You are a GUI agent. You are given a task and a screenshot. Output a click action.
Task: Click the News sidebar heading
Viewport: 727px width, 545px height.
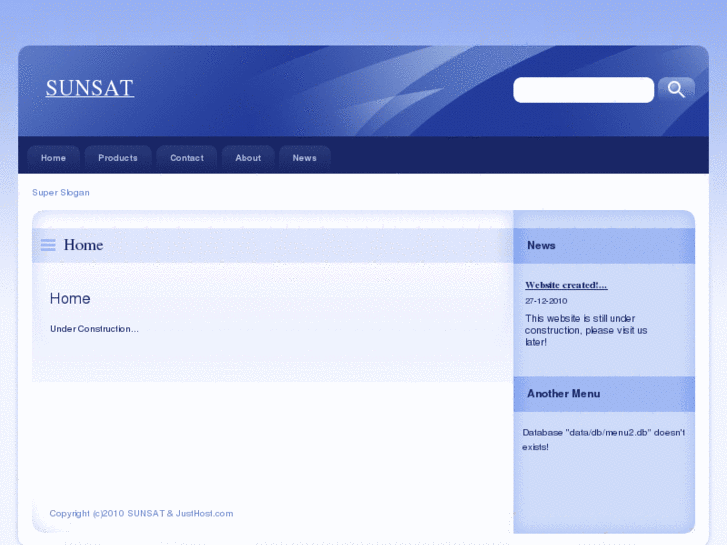pyautogui.click(x=541, y=245)
